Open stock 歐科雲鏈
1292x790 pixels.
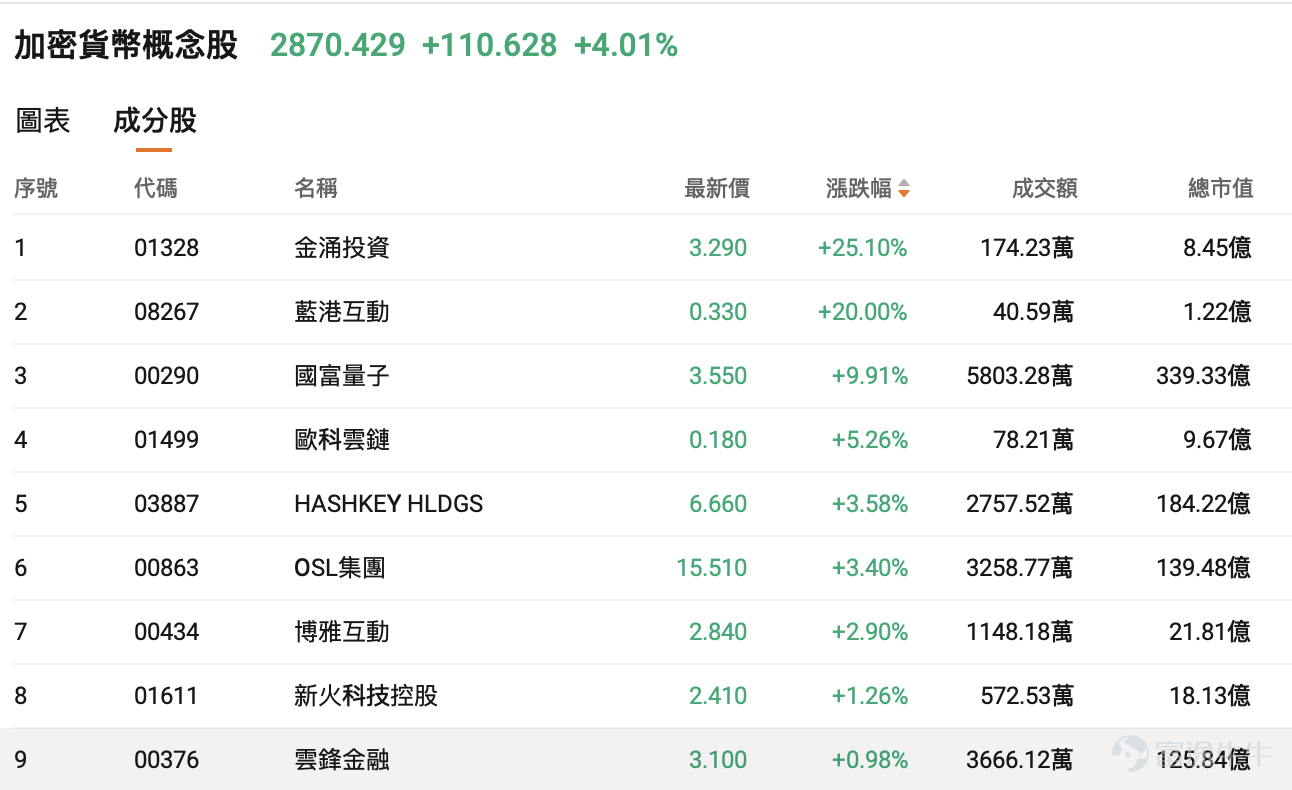pyautogui.click(x=342, y=440)
